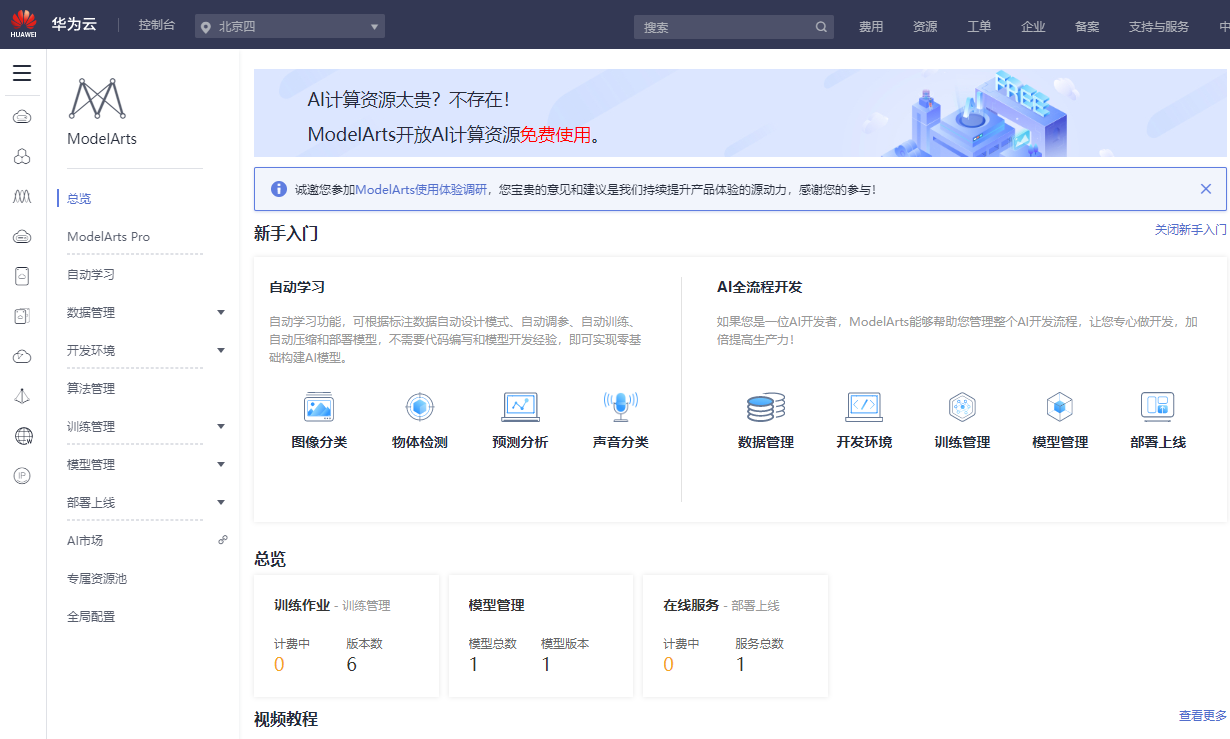
Task: Focus the 搜索 search input field
Action: 726,27
